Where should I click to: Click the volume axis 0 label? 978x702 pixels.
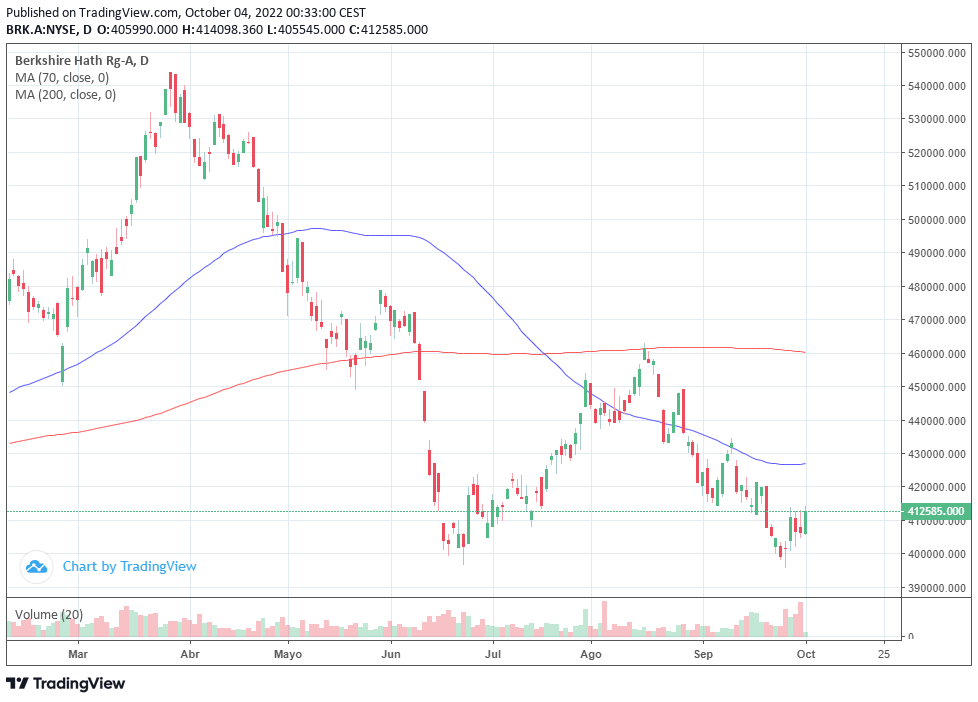coord(911,636)
